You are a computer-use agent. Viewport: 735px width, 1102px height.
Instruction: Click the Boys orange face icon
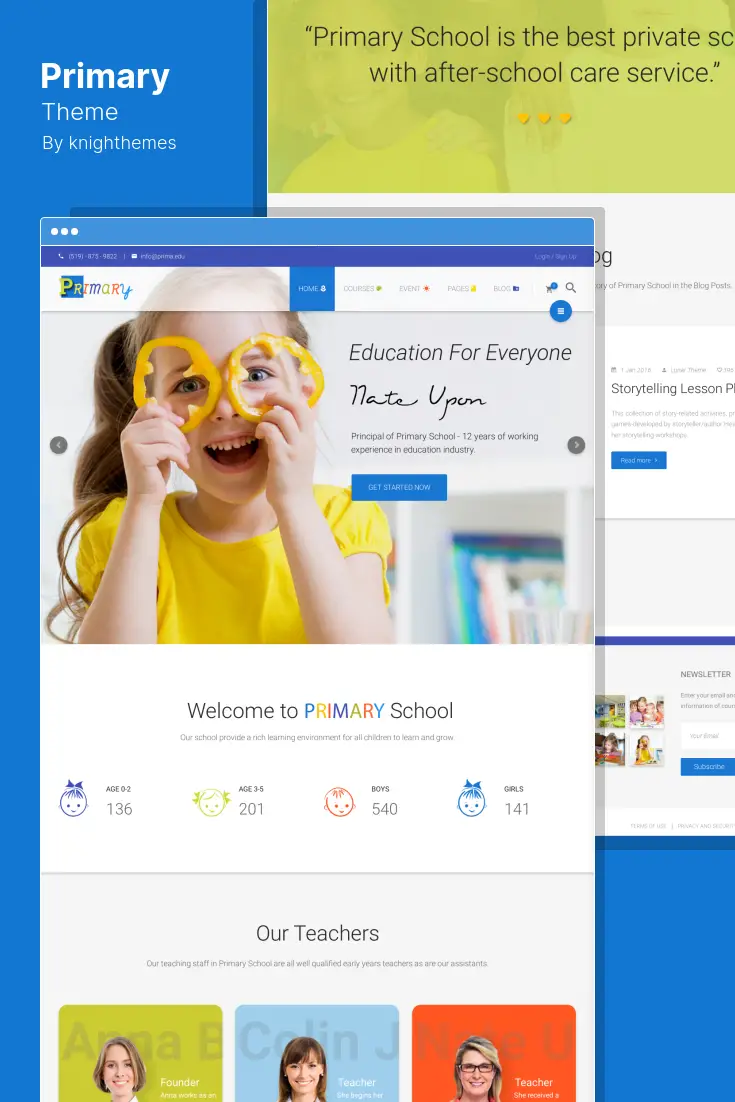(339, 801)
